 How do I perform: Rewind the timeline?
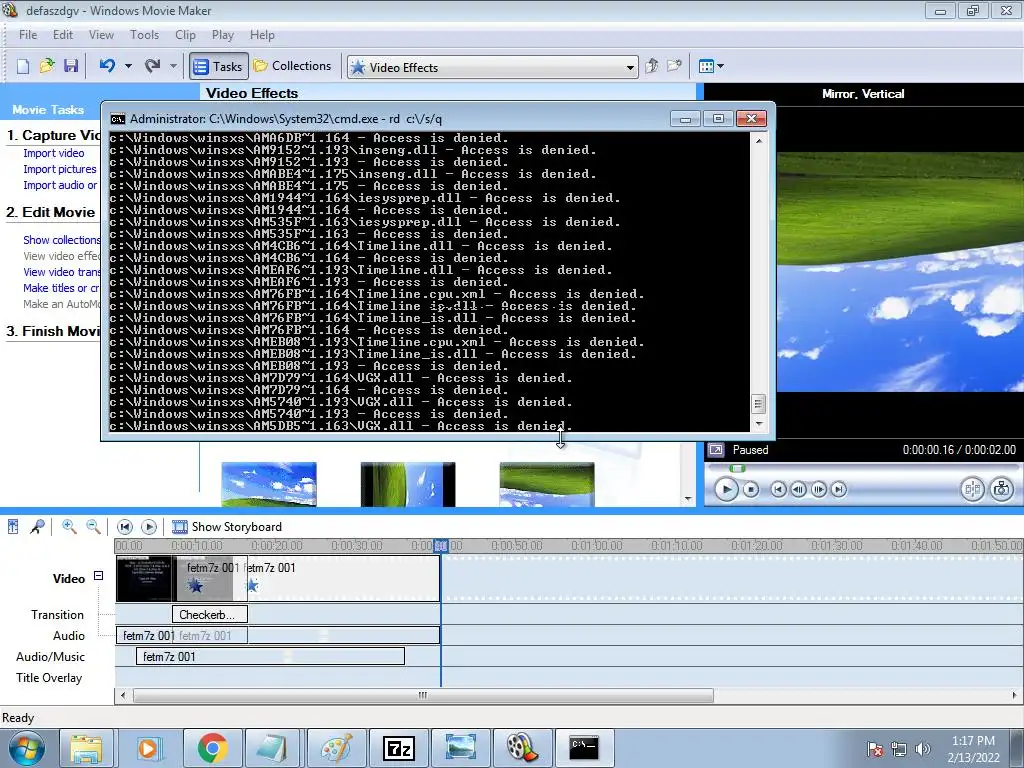[x=125, y=526]
